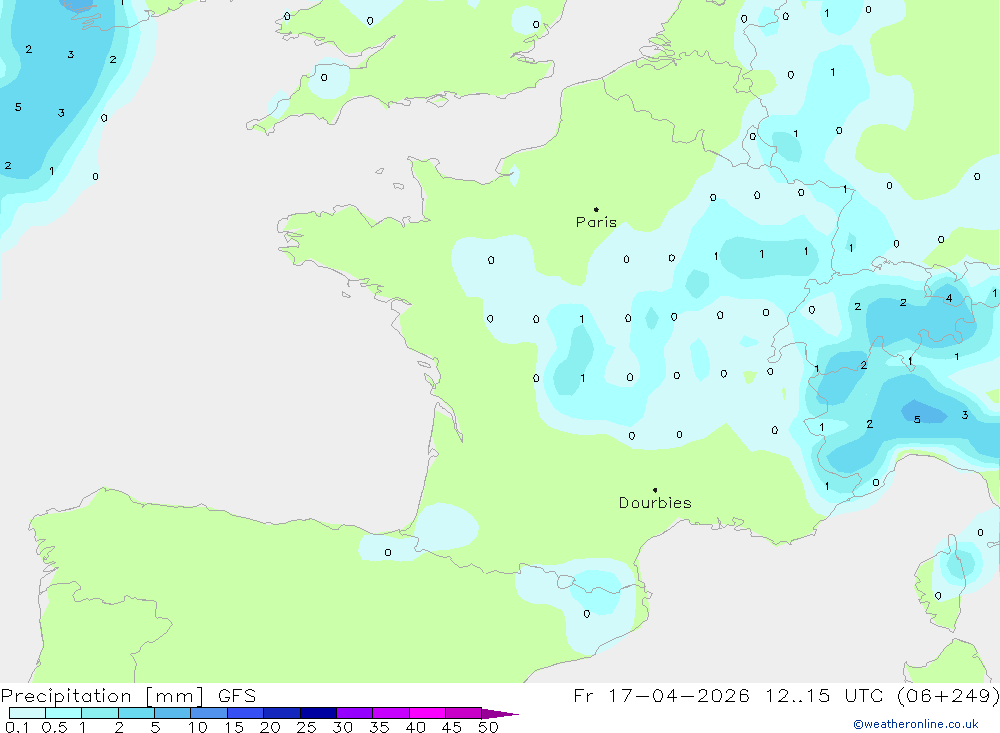Select the 40 mm legend color swatch

pos(427,713)
